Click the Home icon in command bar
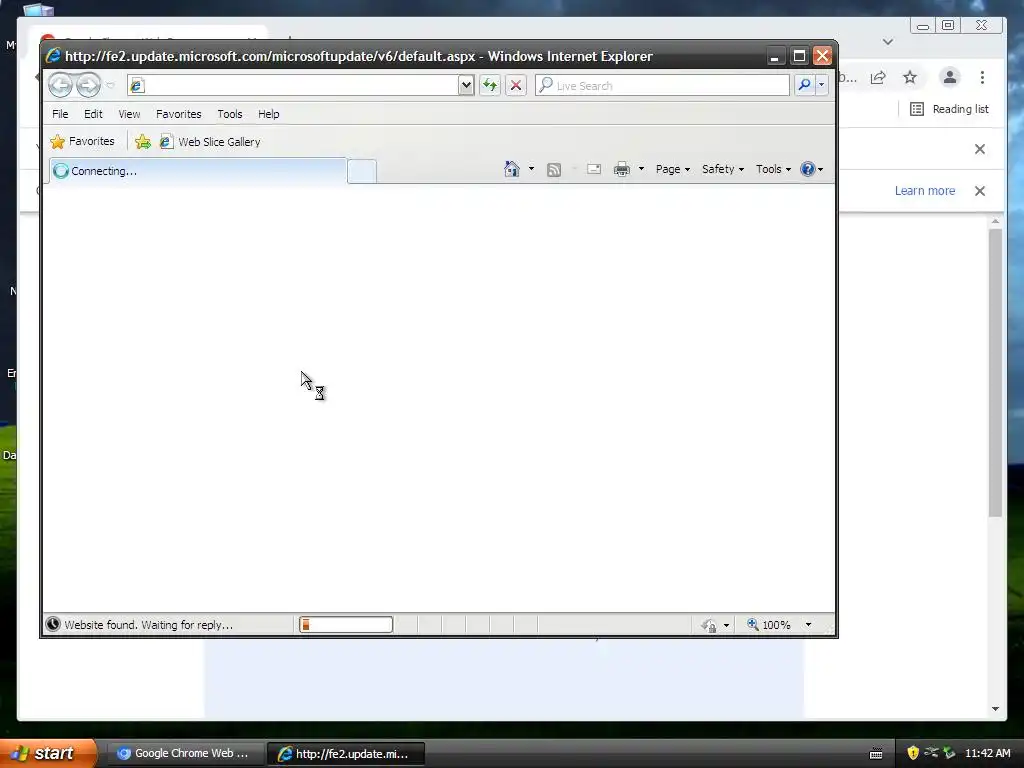1024x768 pixels. (511, 169)
